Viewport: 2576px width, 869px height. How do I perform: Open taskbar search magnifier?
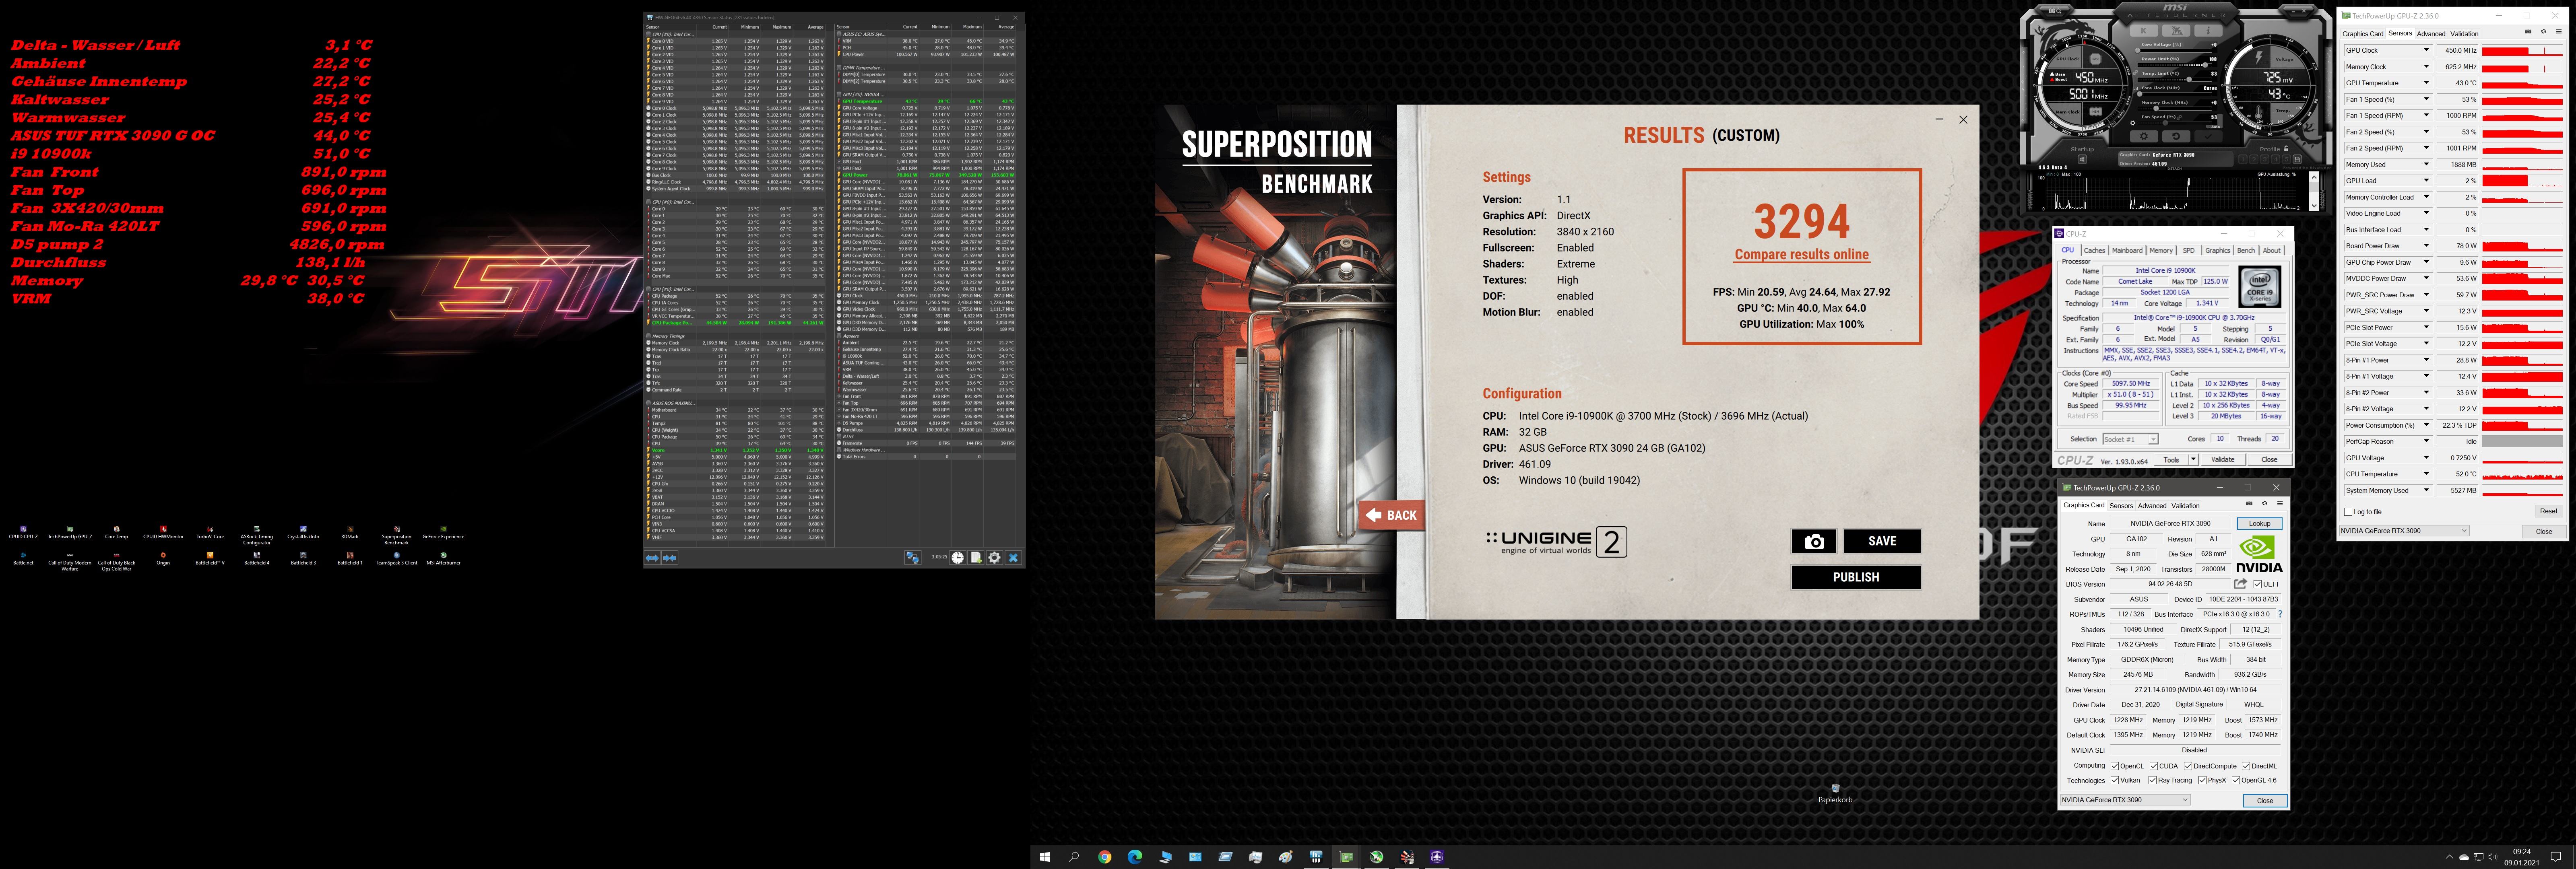click(x=1074, y=857)
